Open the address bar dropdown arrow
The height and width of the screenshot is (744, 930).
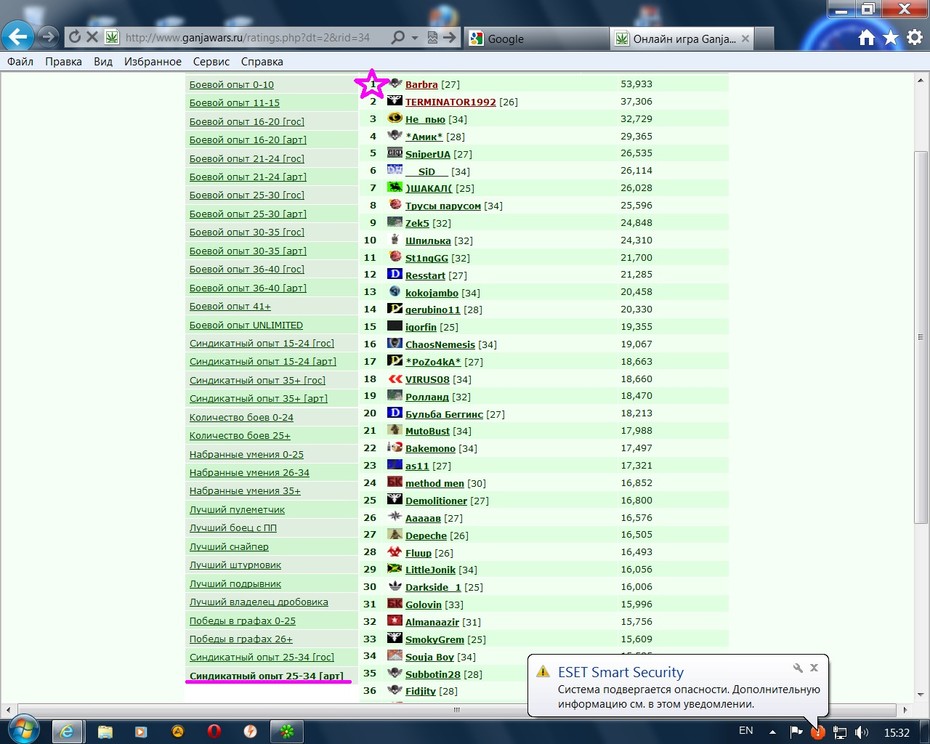click(x=415, y=38)
